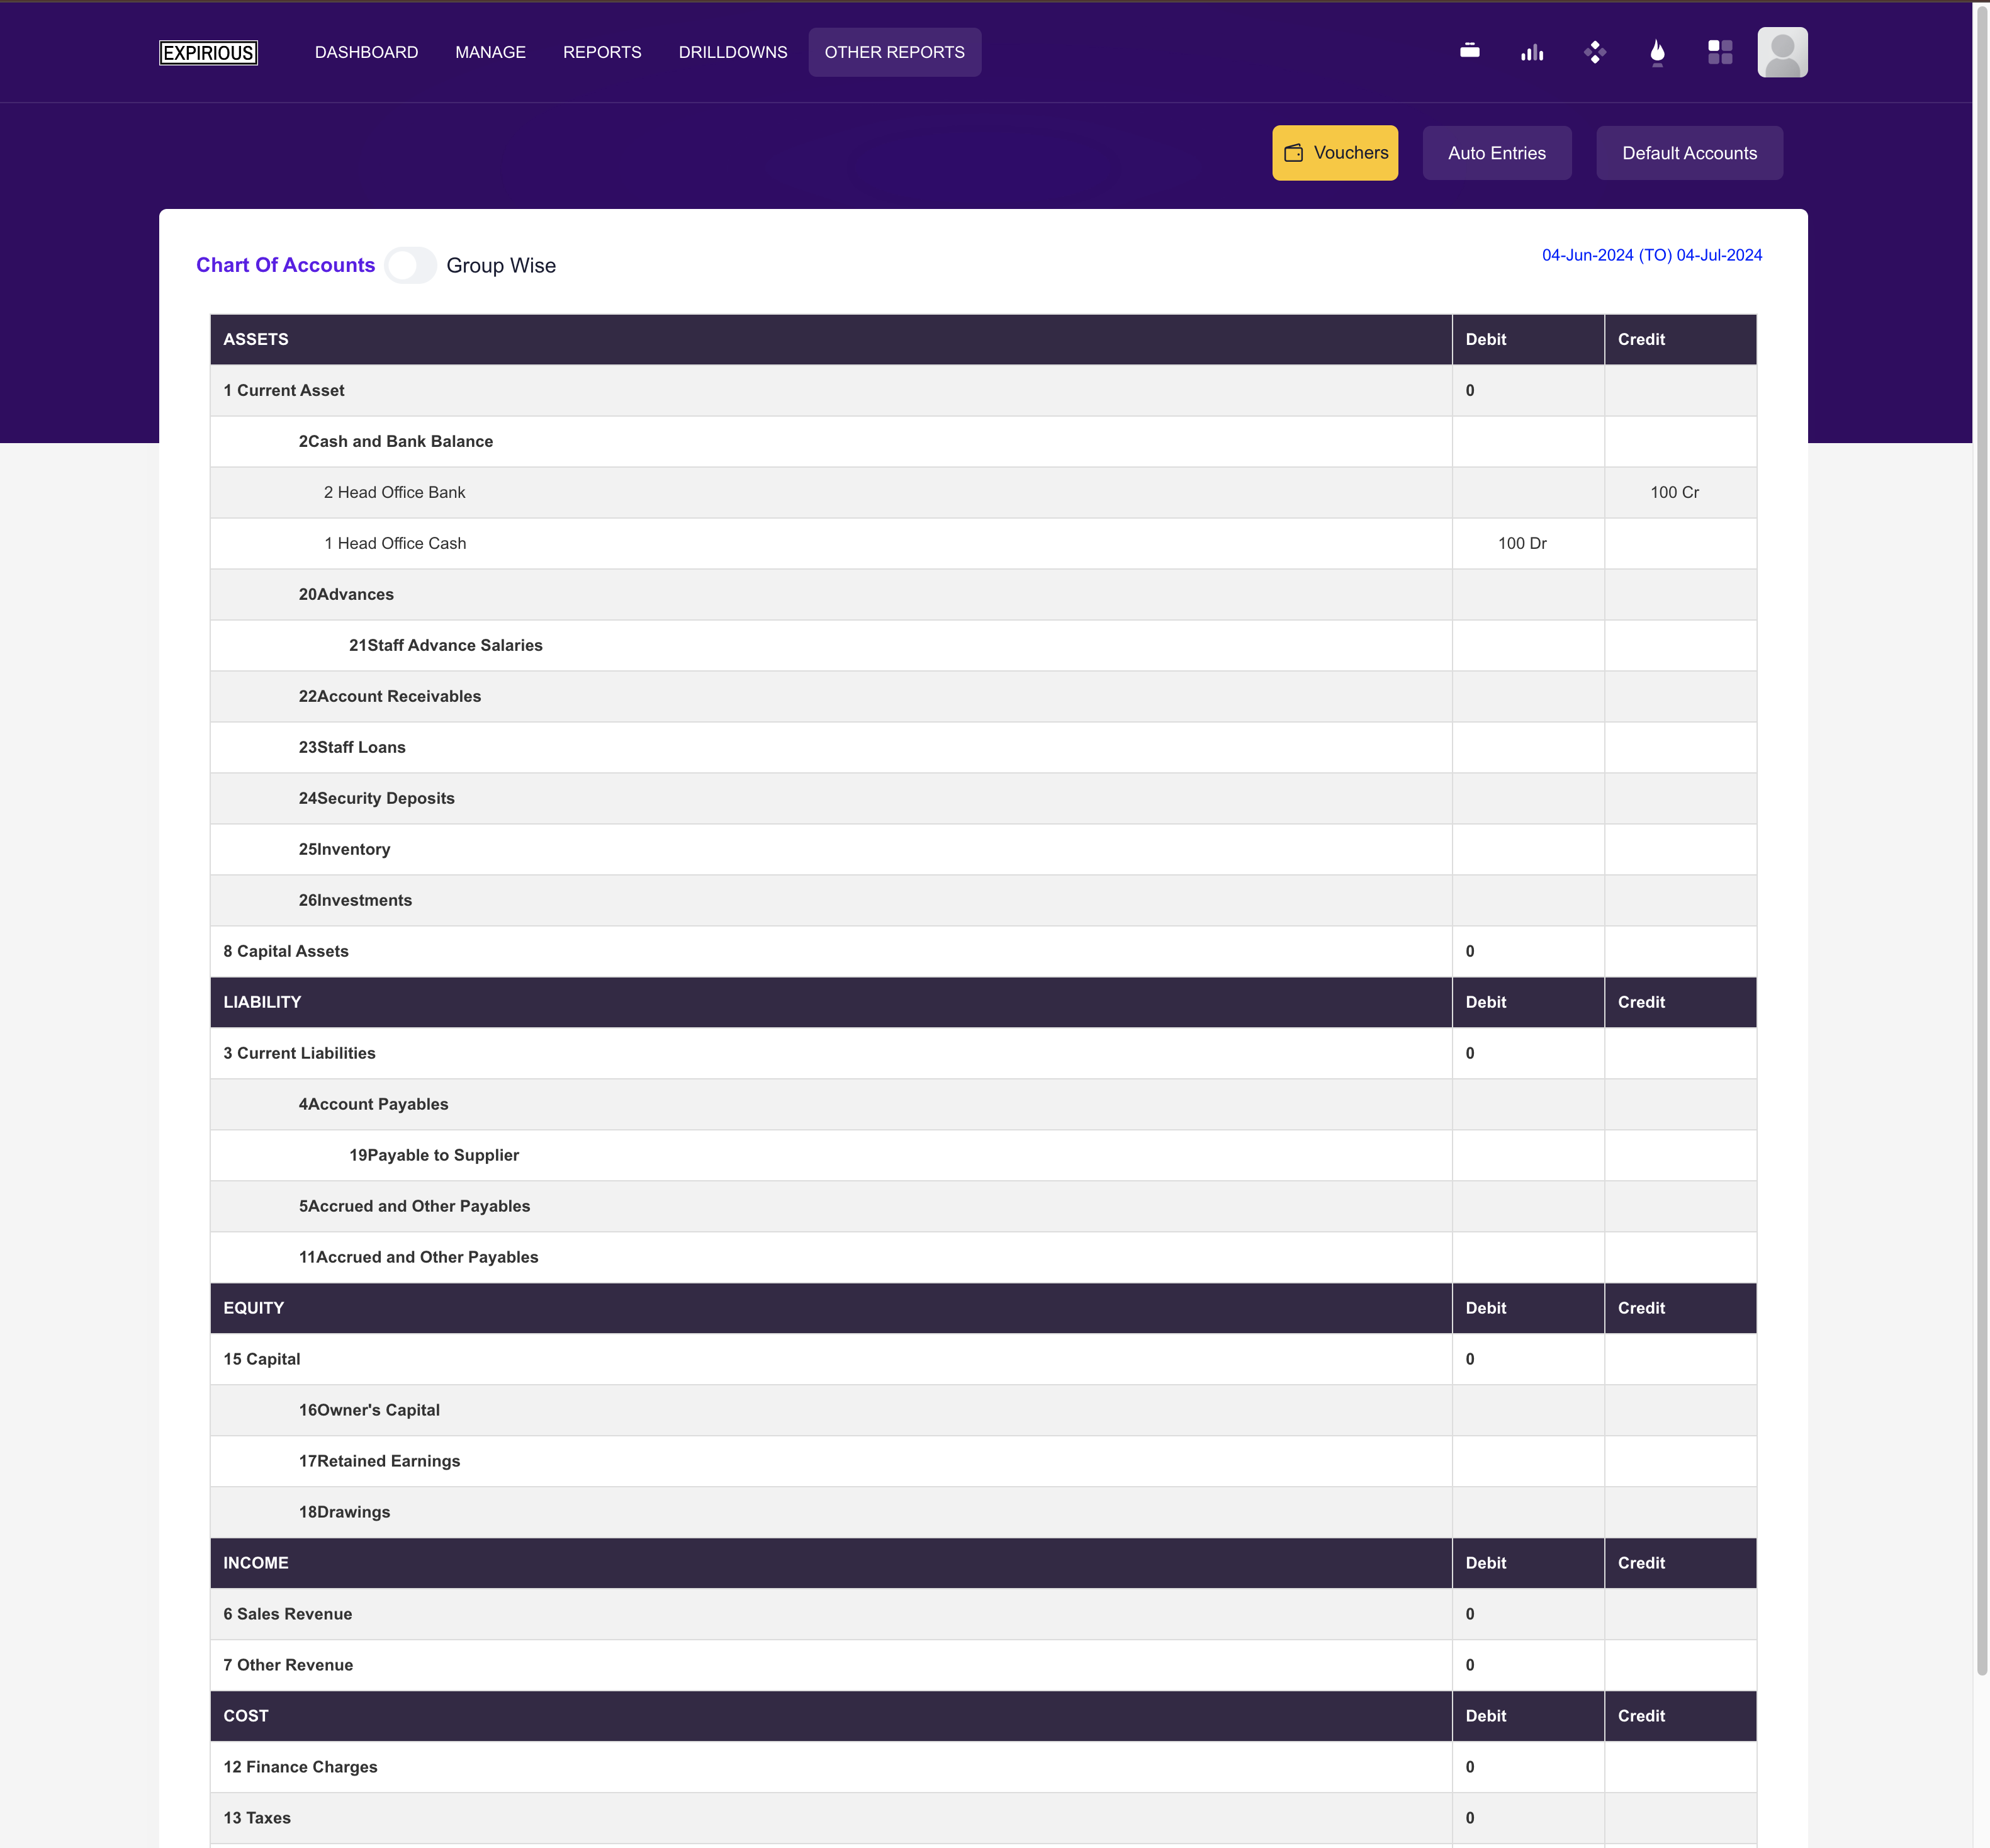Image resolution: width=1990 pixels, height=1848 pixels.
Task: Click the Default Accounts button
Action: pyautogui.click(x=1689, y=153)
